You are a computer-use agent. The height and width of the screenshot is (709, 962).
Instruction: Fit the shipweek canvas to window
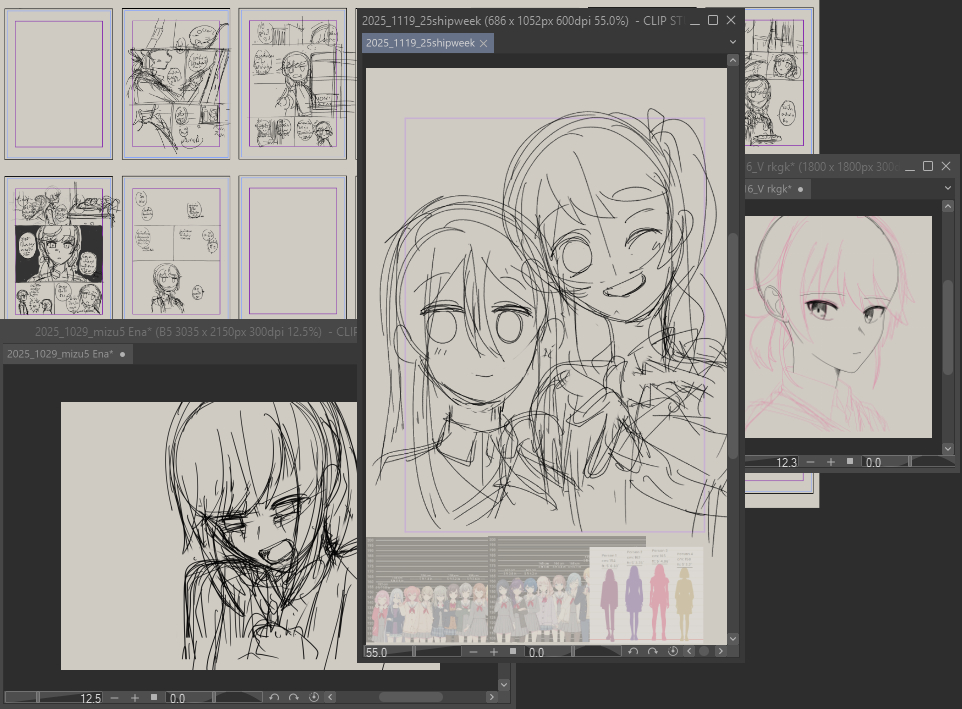pos(513,652)
